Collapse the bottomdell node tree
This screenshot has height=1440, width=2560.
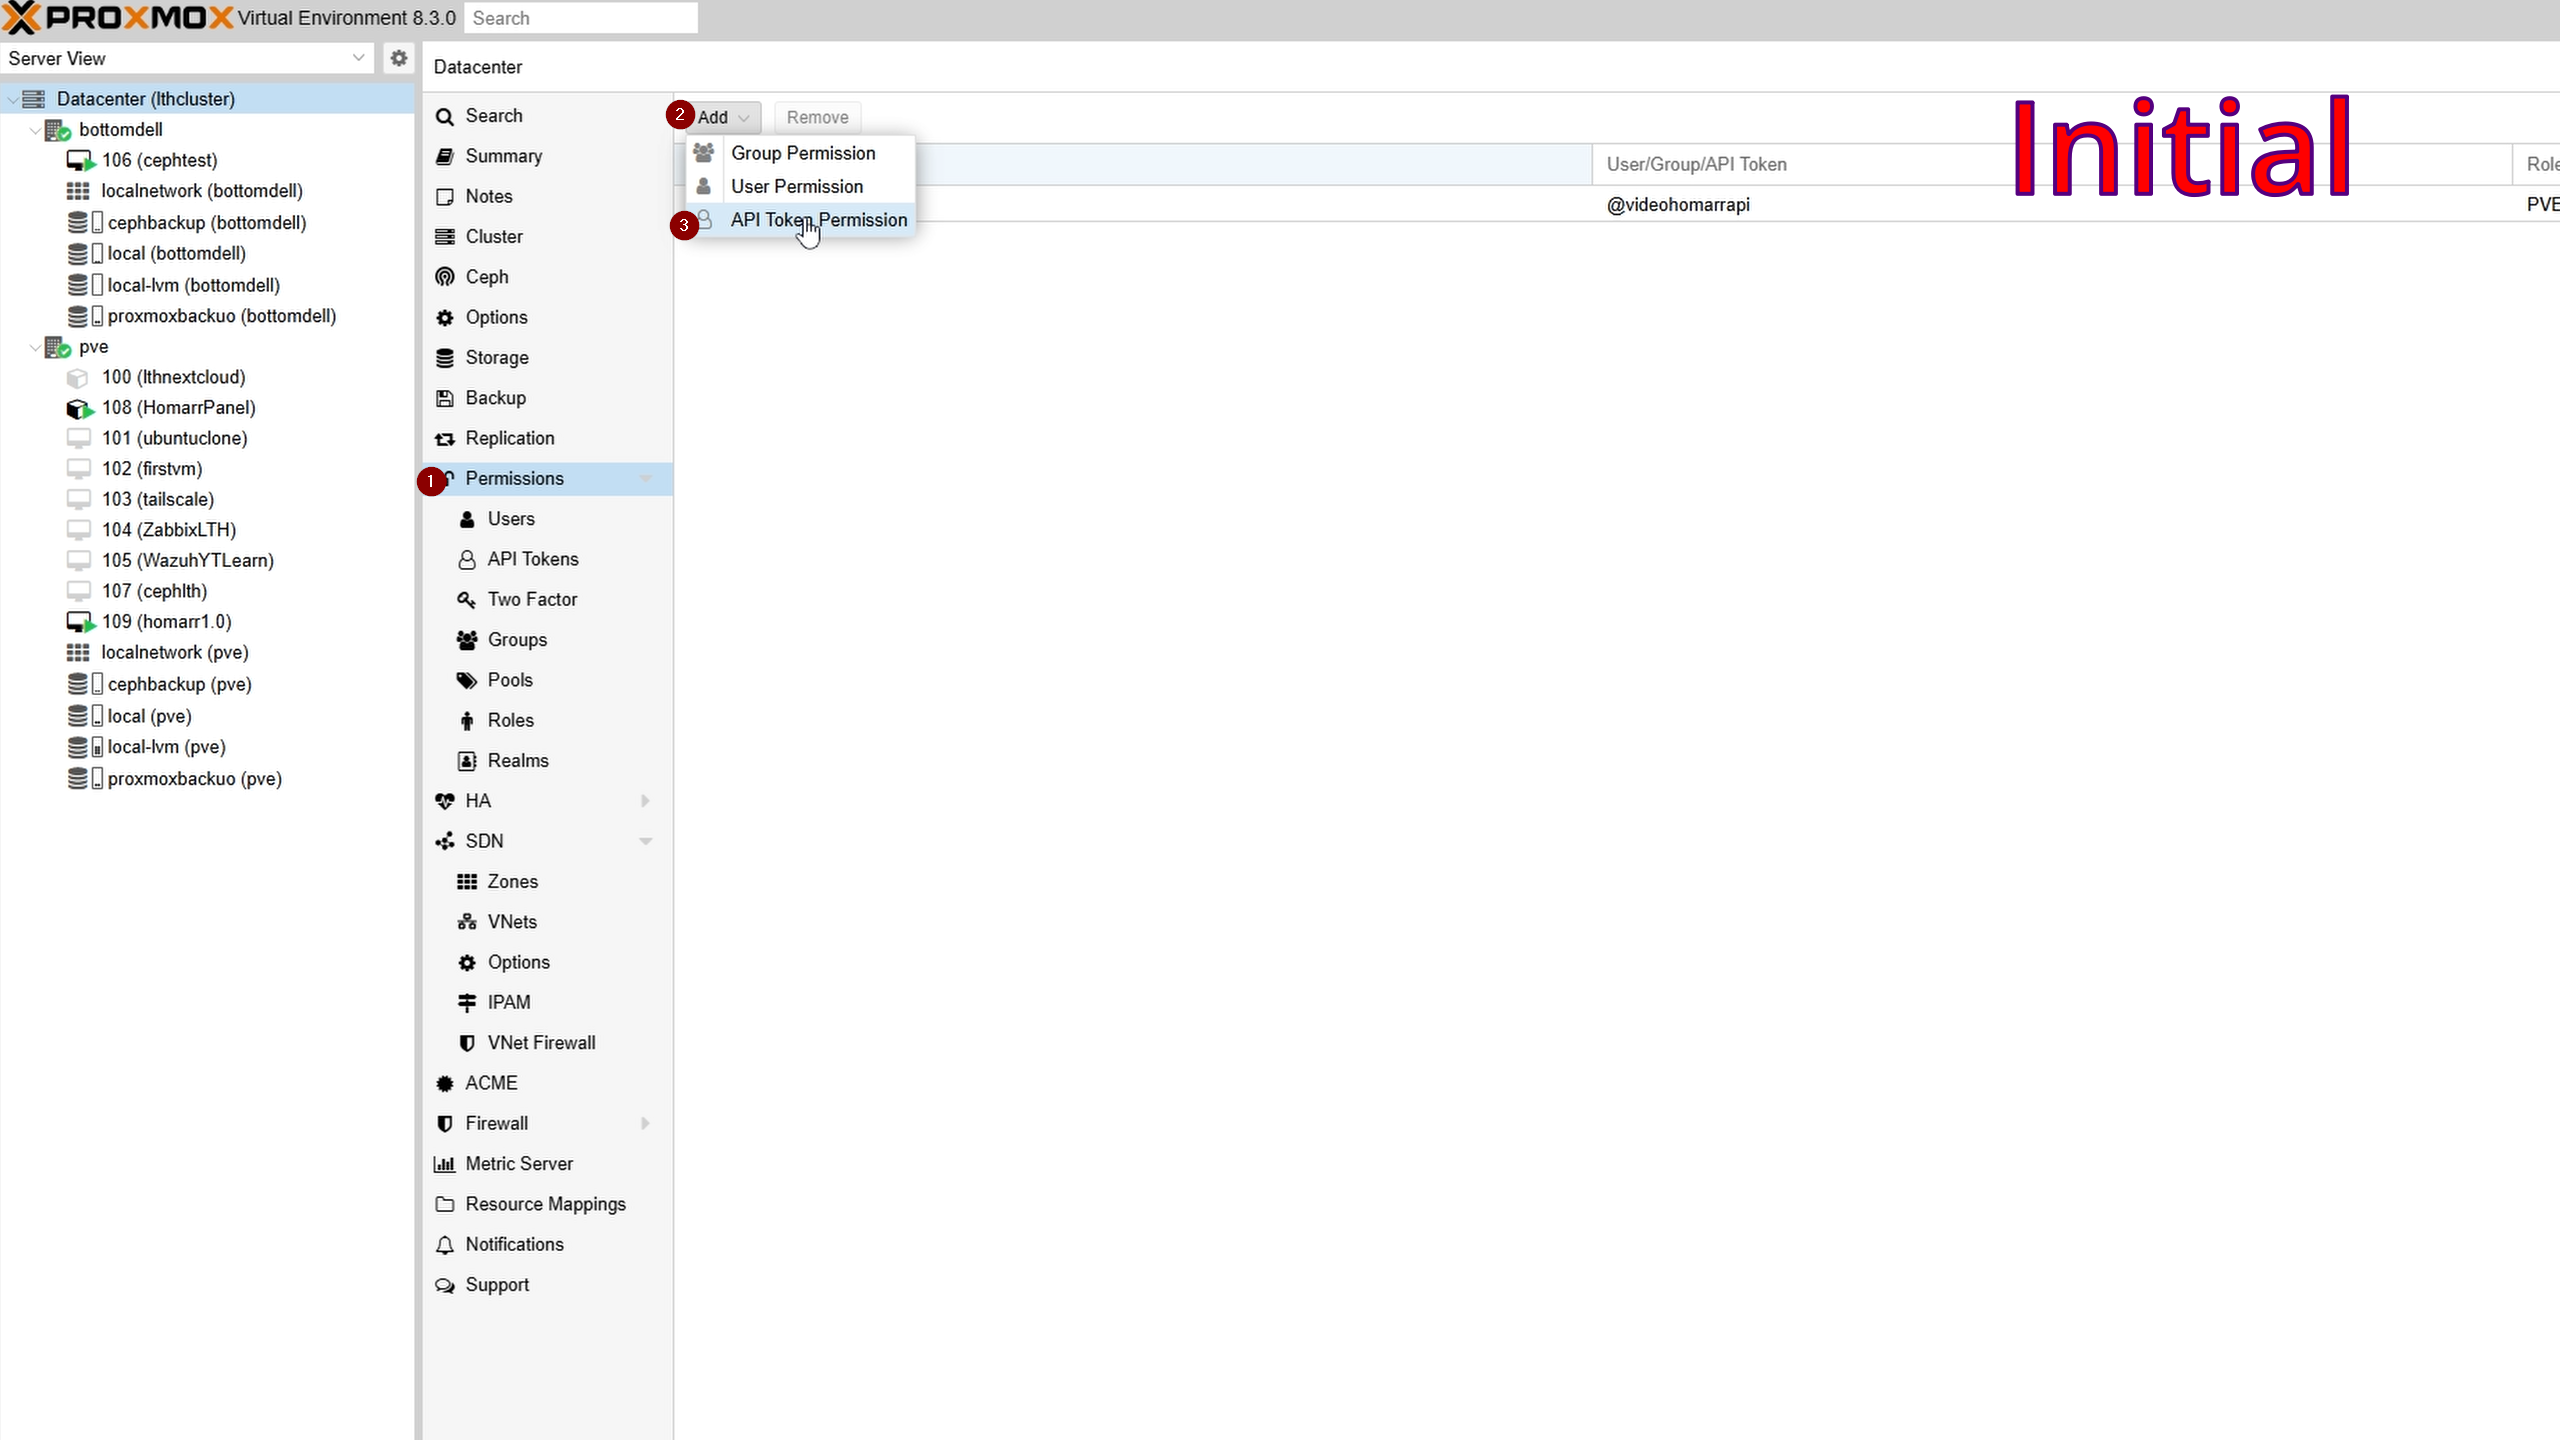click(x=35, y=130)
